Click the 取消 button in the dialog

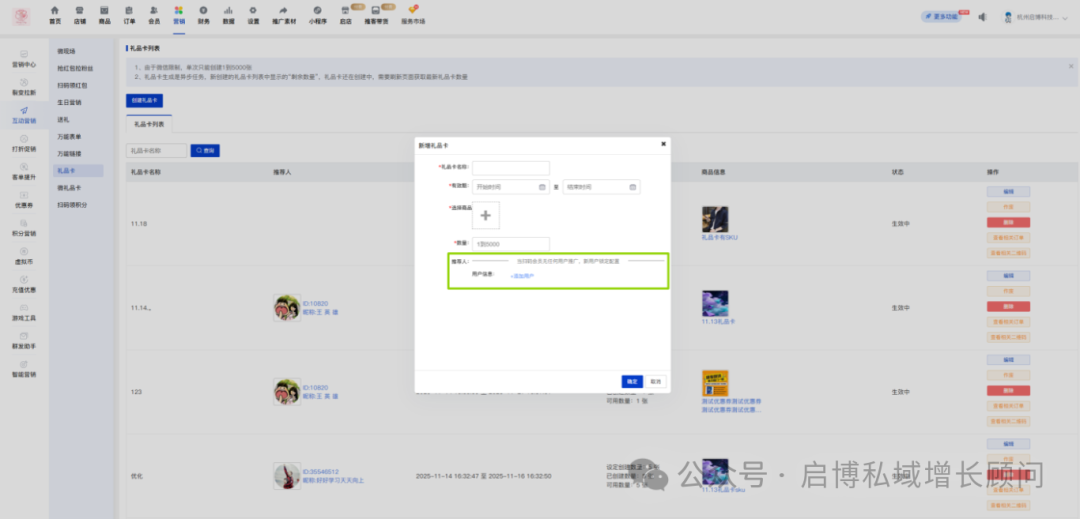(656, 381)
